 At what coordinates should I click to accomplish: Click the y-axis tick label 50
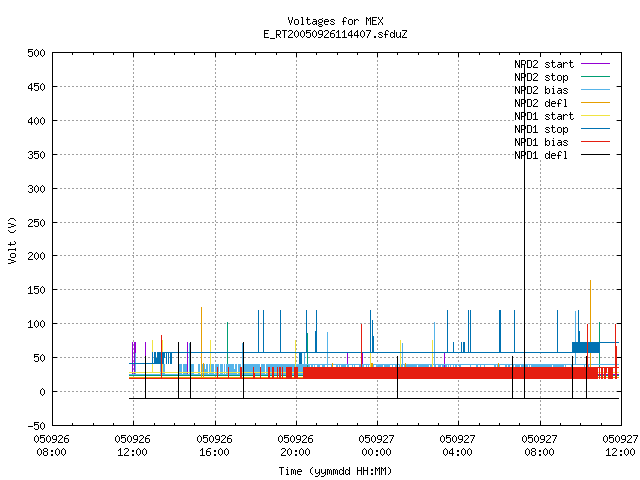coord(39,358)
